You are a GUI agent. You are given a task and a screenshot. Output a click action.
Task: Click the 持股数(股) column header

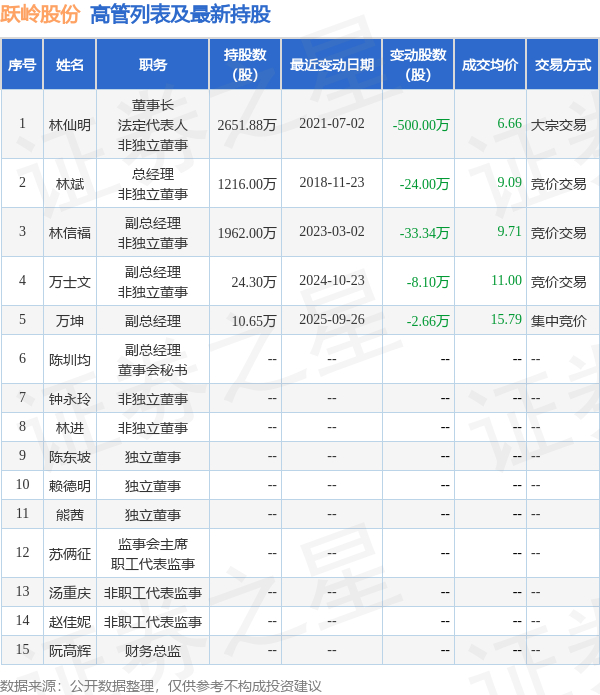pyautogui.click(x=245, y=65)
